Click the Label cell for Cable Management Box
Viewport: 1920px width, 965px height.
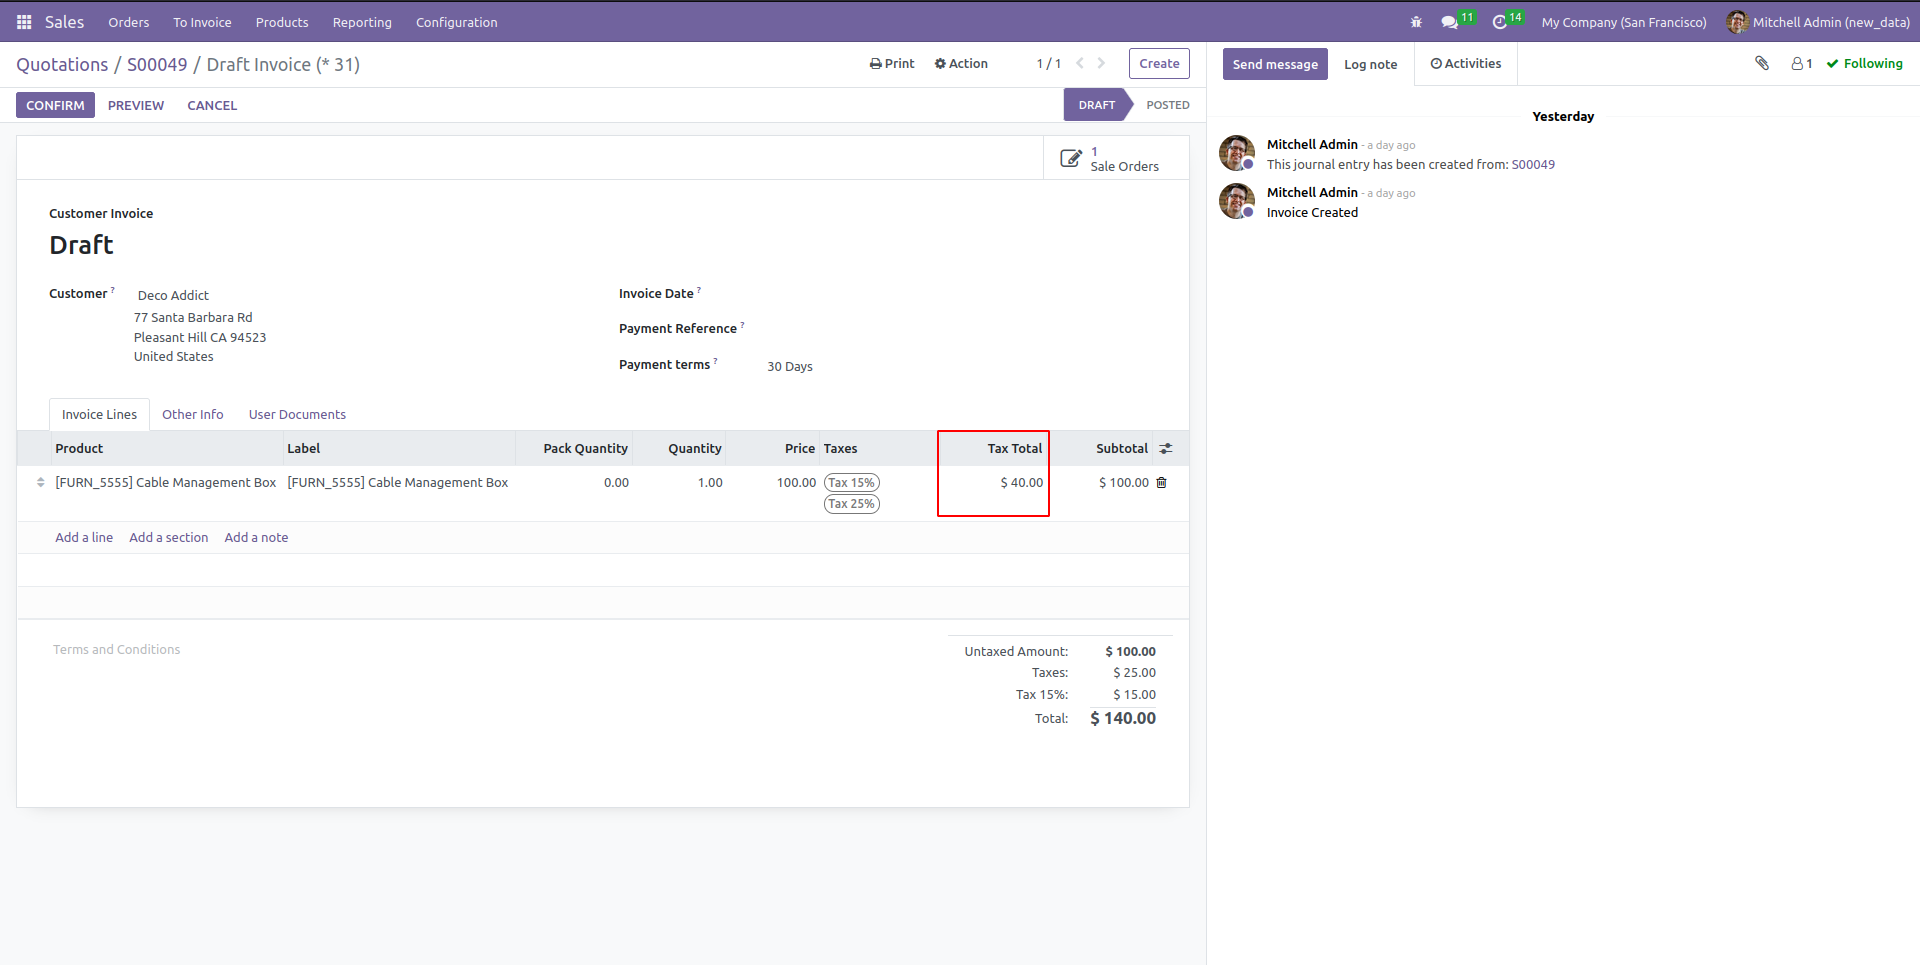coord(398,483)
